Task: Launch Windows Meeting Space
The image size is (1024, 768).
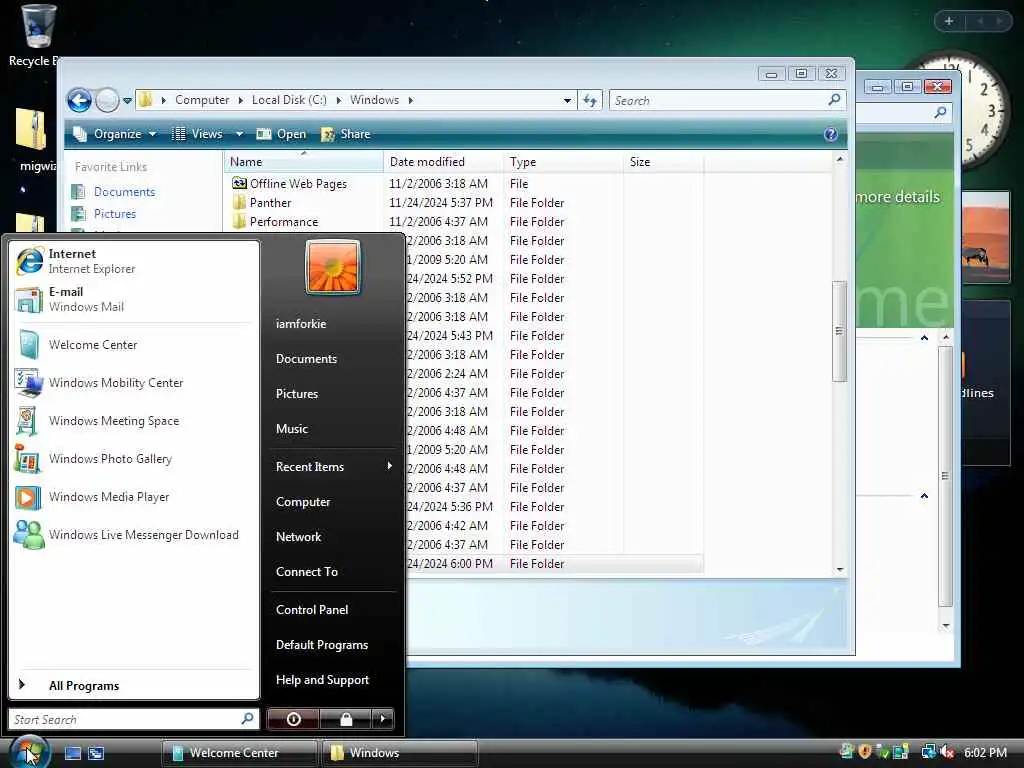Action: point(134,421)
